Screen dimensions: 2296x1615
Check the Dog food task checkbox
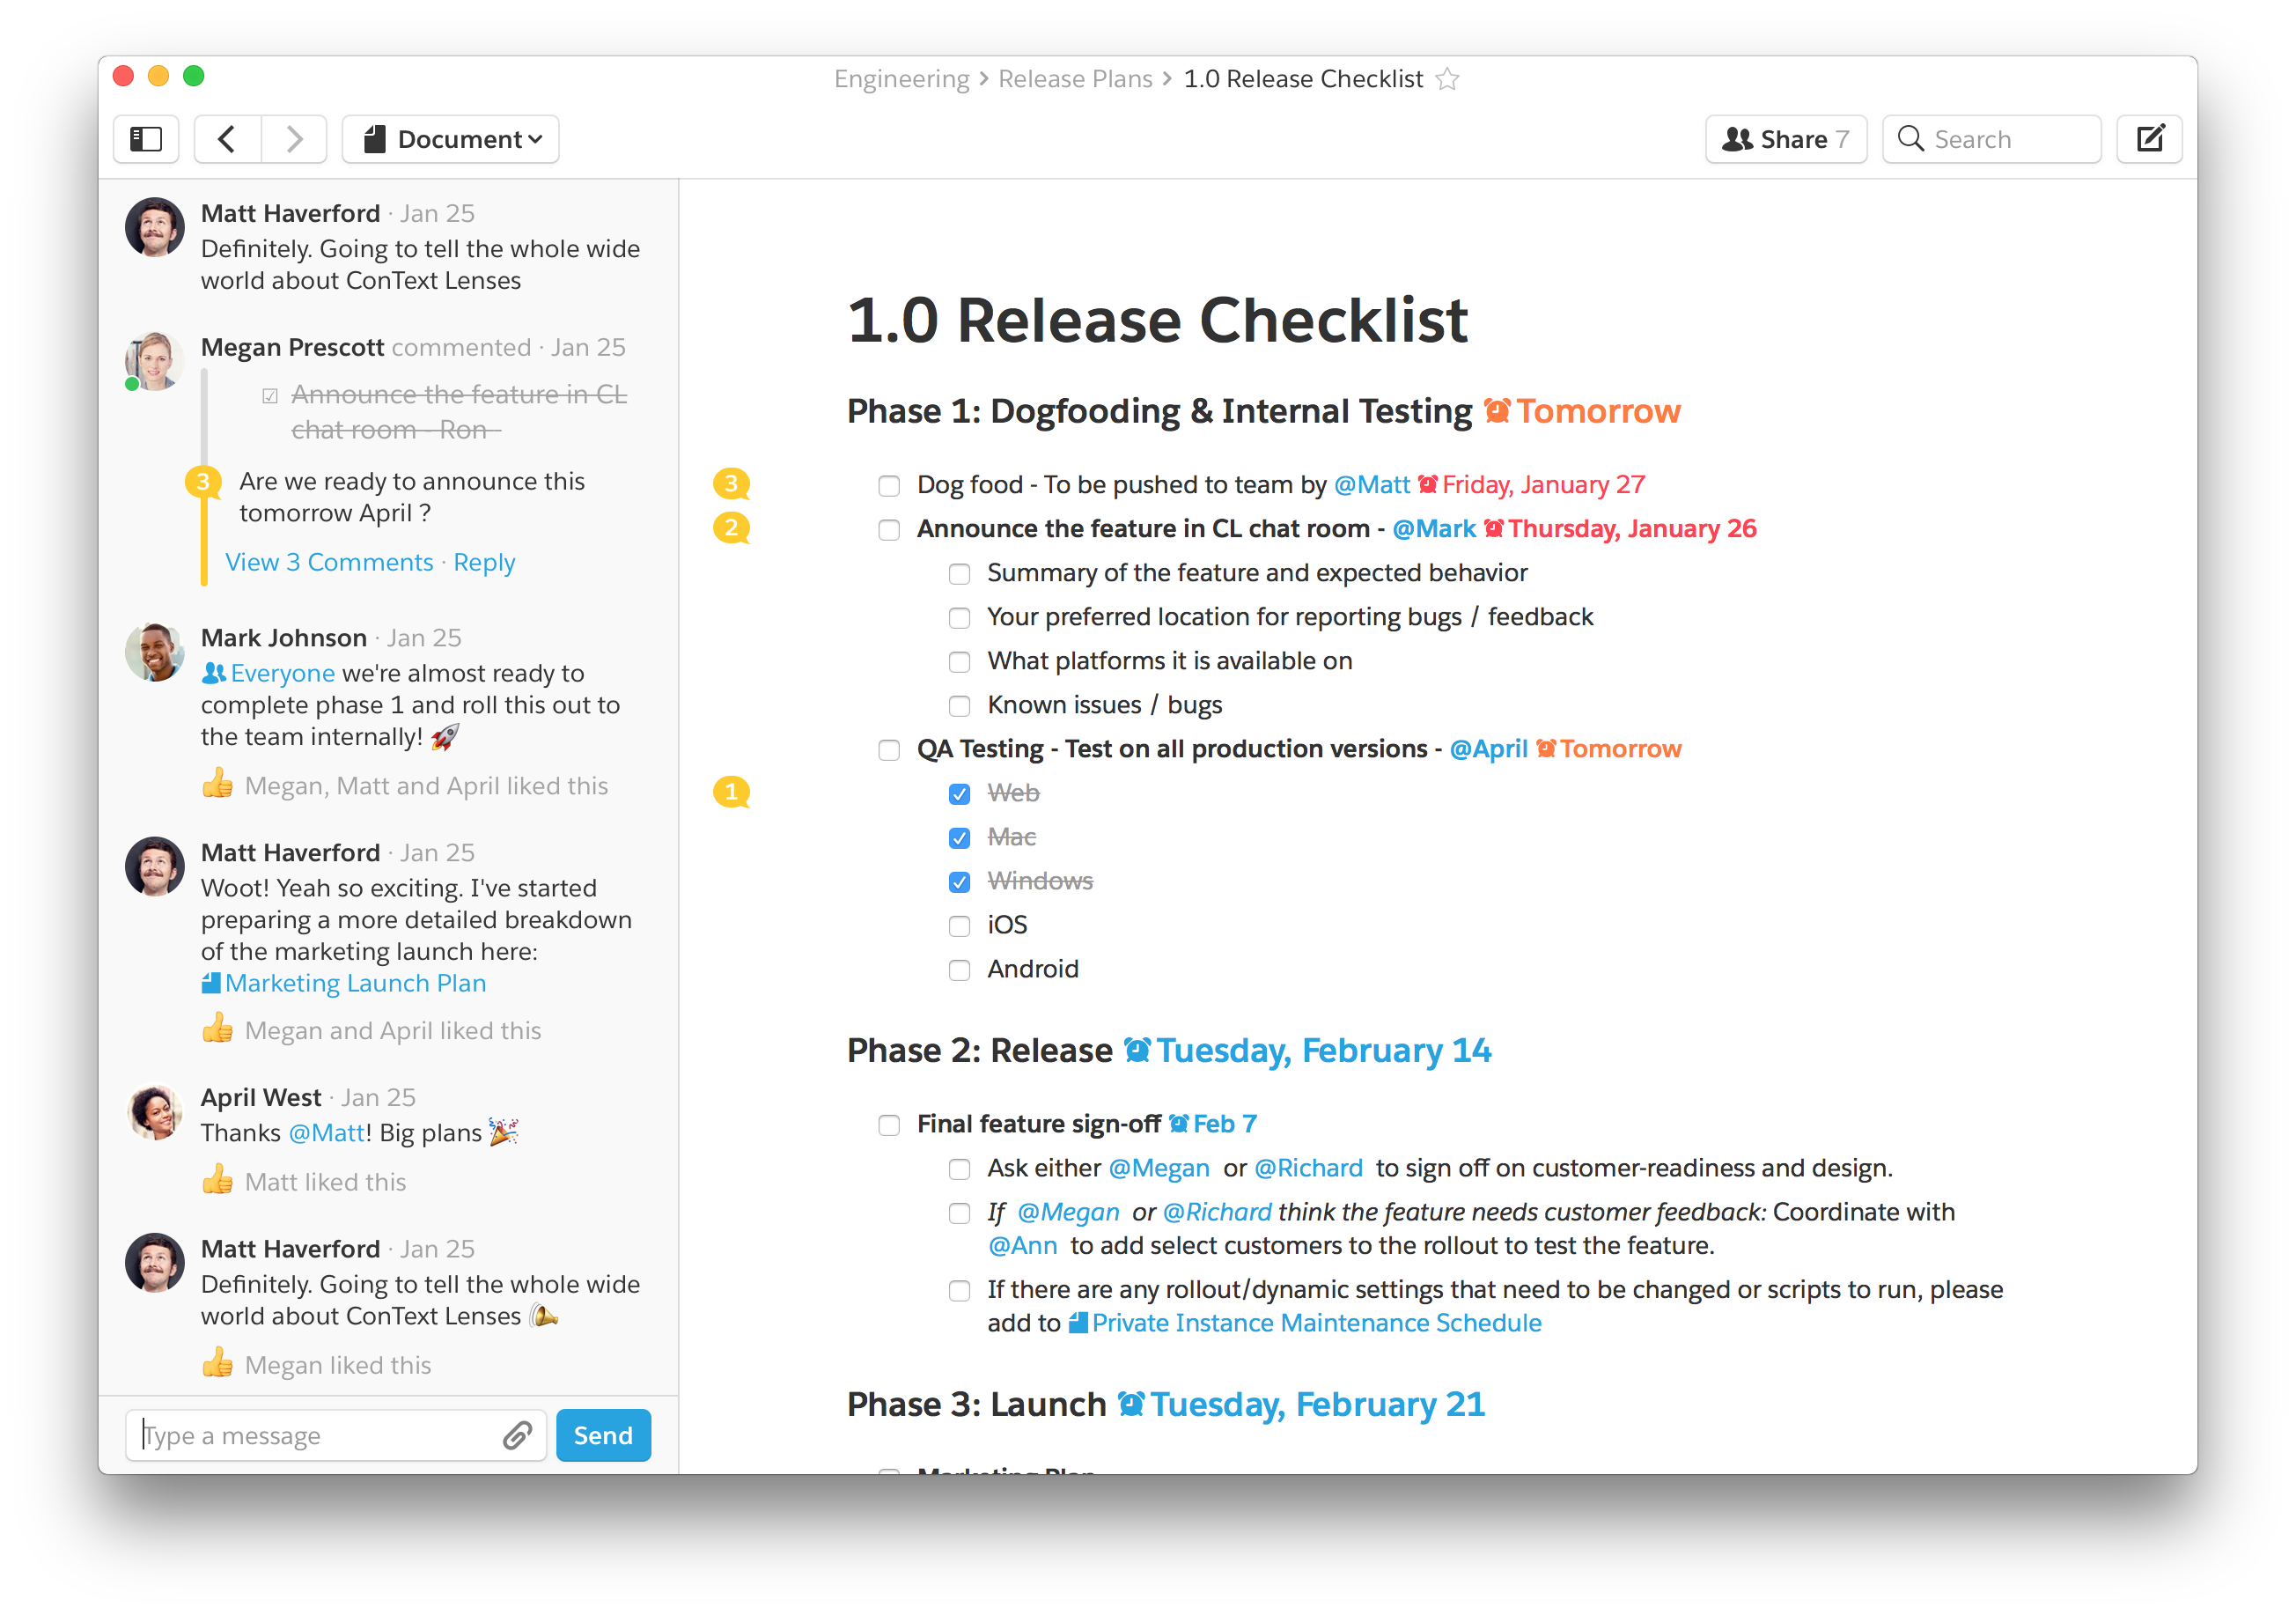[x=889, y=486]
